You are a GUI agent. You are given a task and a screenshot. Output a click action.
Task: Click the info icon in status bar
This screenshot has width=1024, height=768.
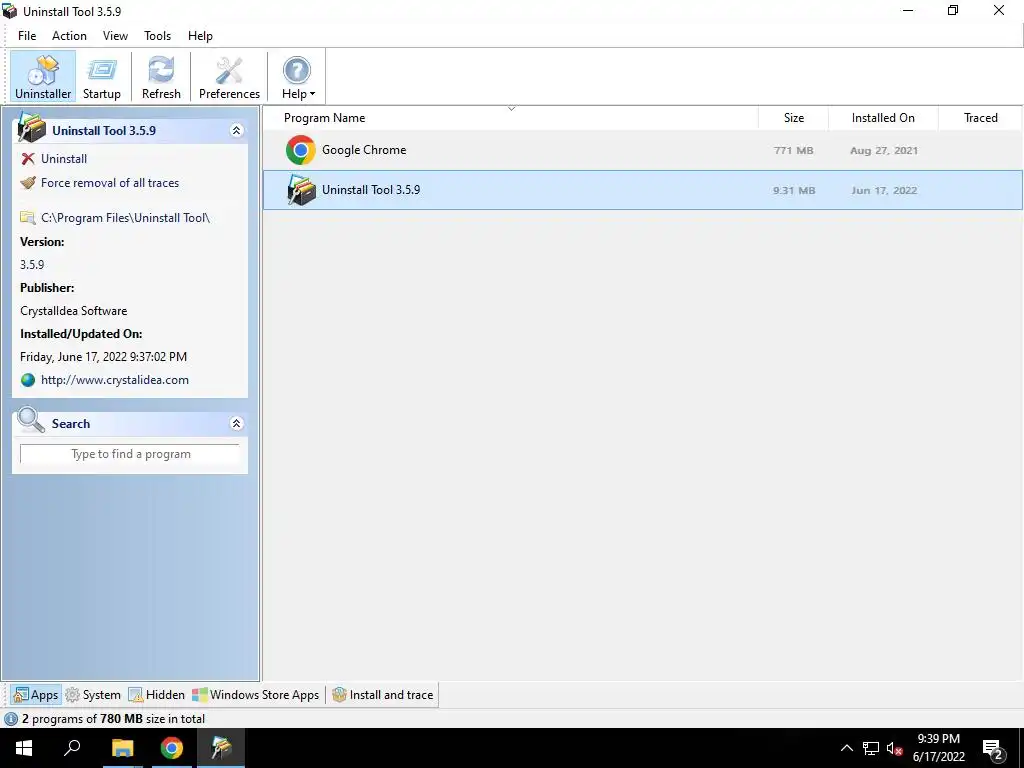pyautogui.click(x=11, y=719)
